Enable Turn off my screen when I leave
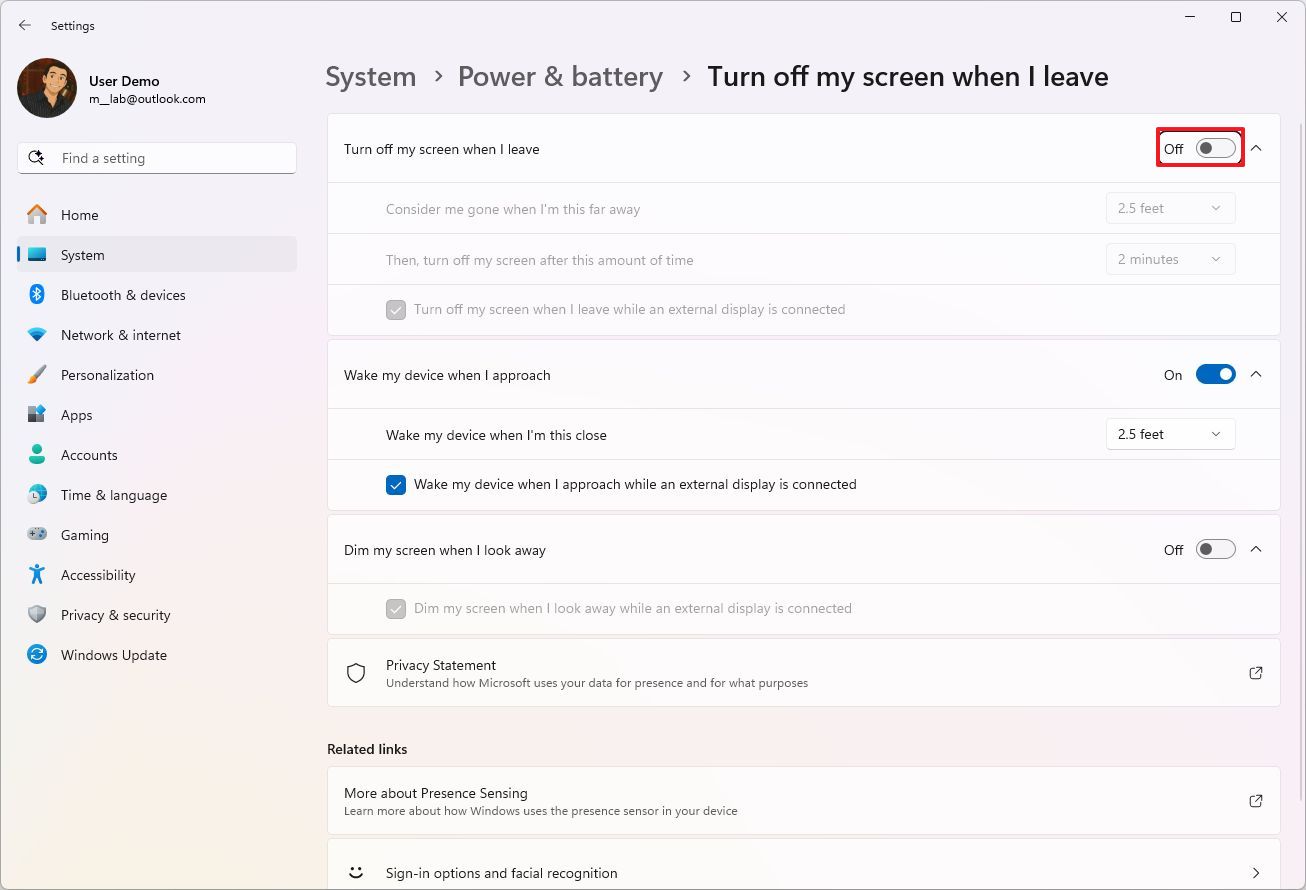1306x890 pixels. tap(1214, 148)
